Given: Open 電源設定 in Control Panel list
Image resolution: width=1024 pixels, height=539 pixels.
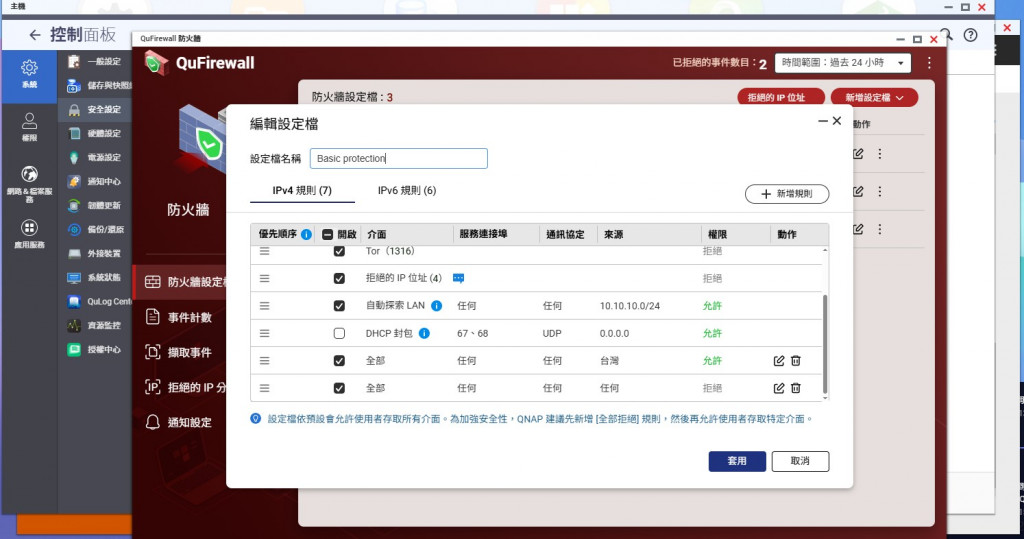Looking at the screenshot, I should coord(97,157).
